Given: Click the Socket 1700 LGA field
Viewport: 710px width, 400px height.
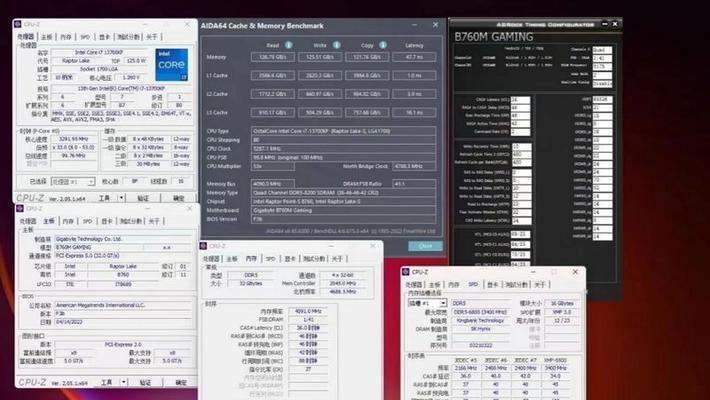Looking at the screenshot, I should 100,69.
